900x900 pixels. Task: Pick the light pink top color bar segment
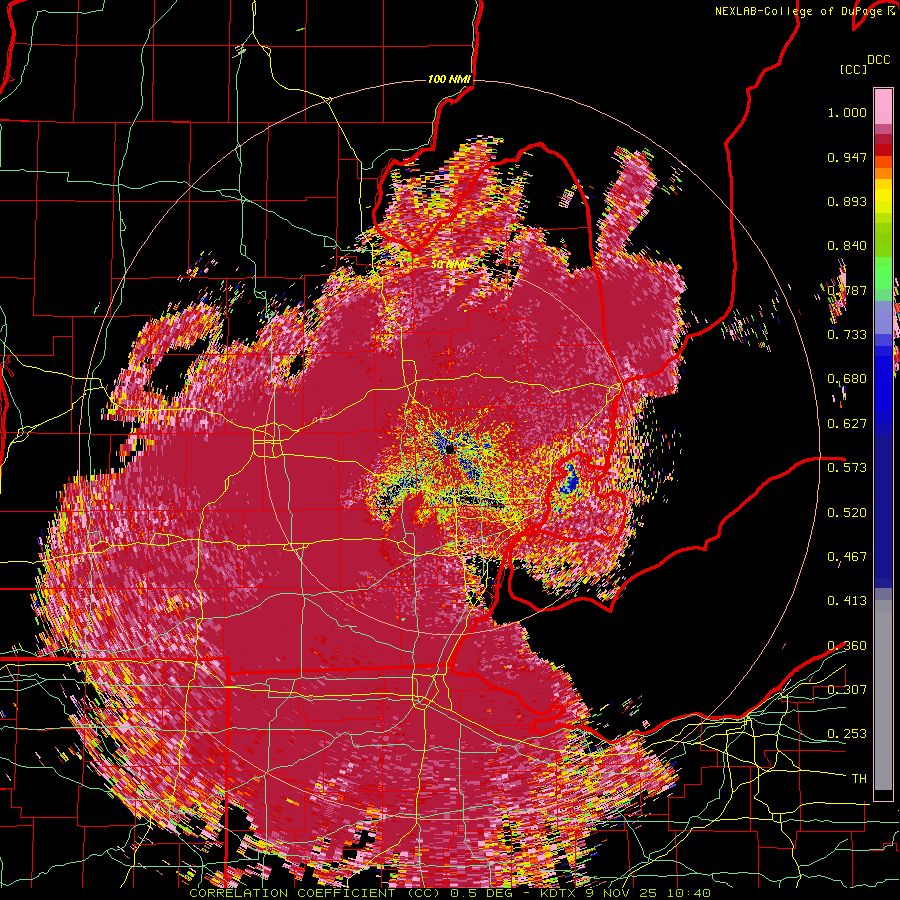pos(883,106)
